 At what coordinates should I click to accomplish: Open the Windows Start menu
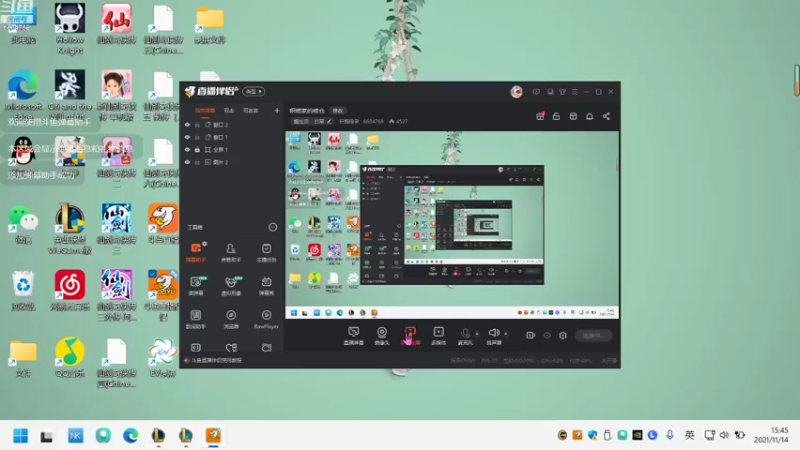pos(20,436)
